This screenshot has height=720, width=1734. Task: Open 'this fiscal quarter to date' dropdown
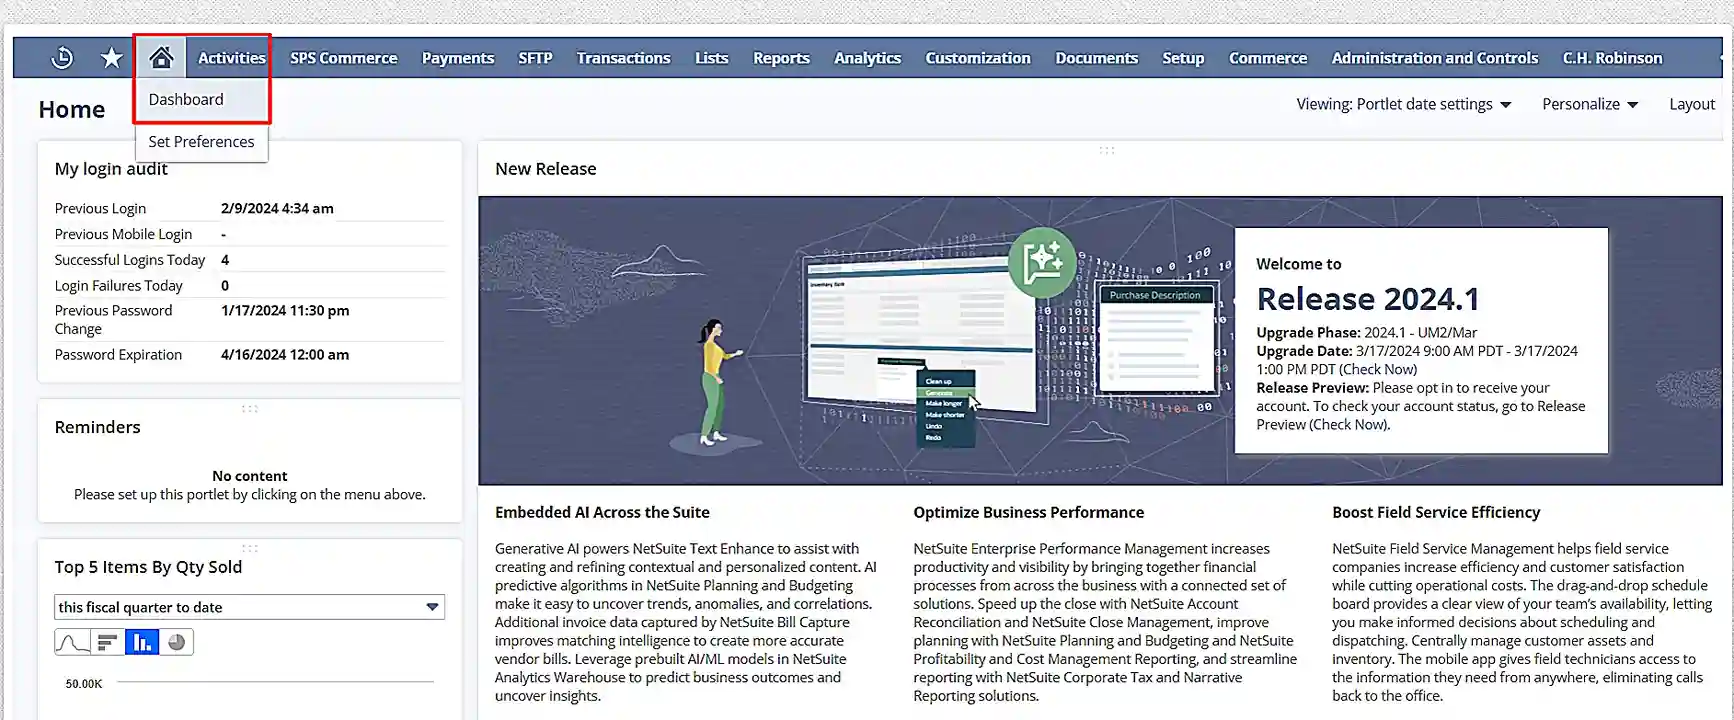pos(249,607)
